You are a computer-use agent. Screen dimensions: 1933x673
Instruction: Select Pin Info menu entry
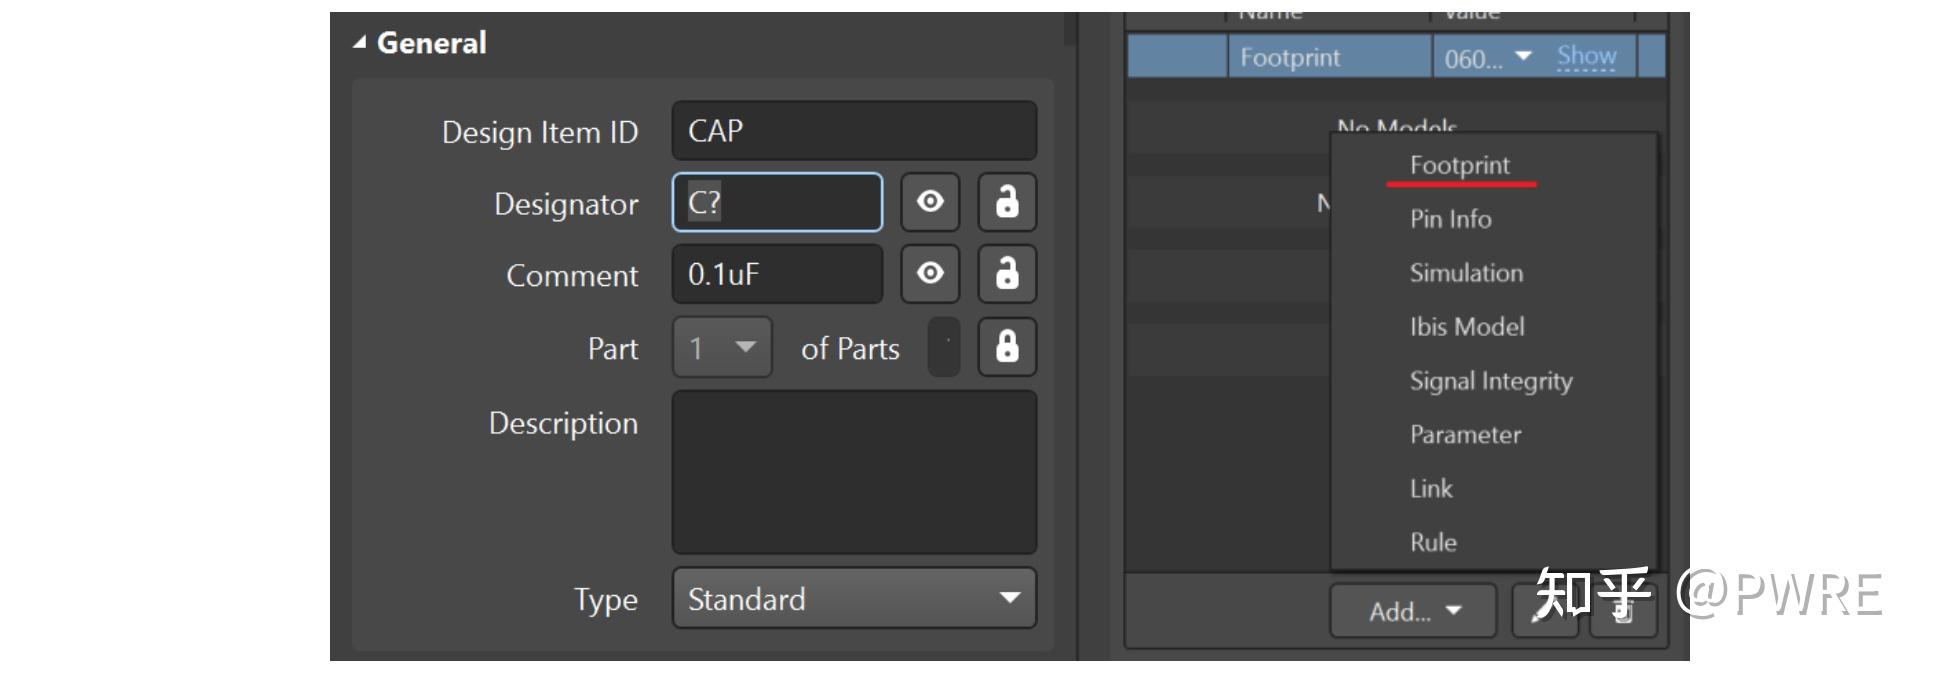(1450, 219)
